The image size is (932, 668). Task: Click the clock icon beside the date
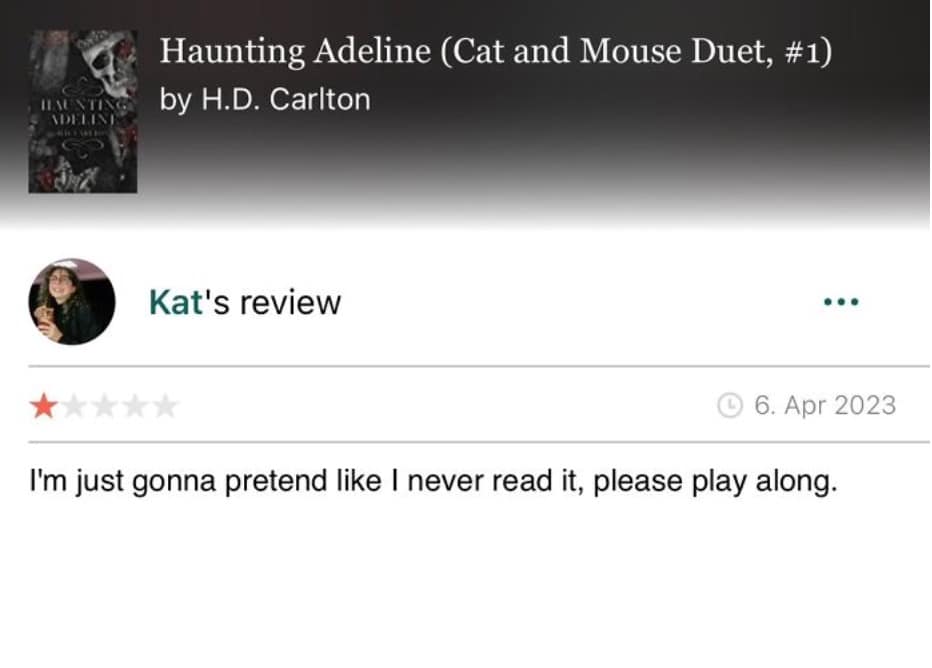(731, 405)
